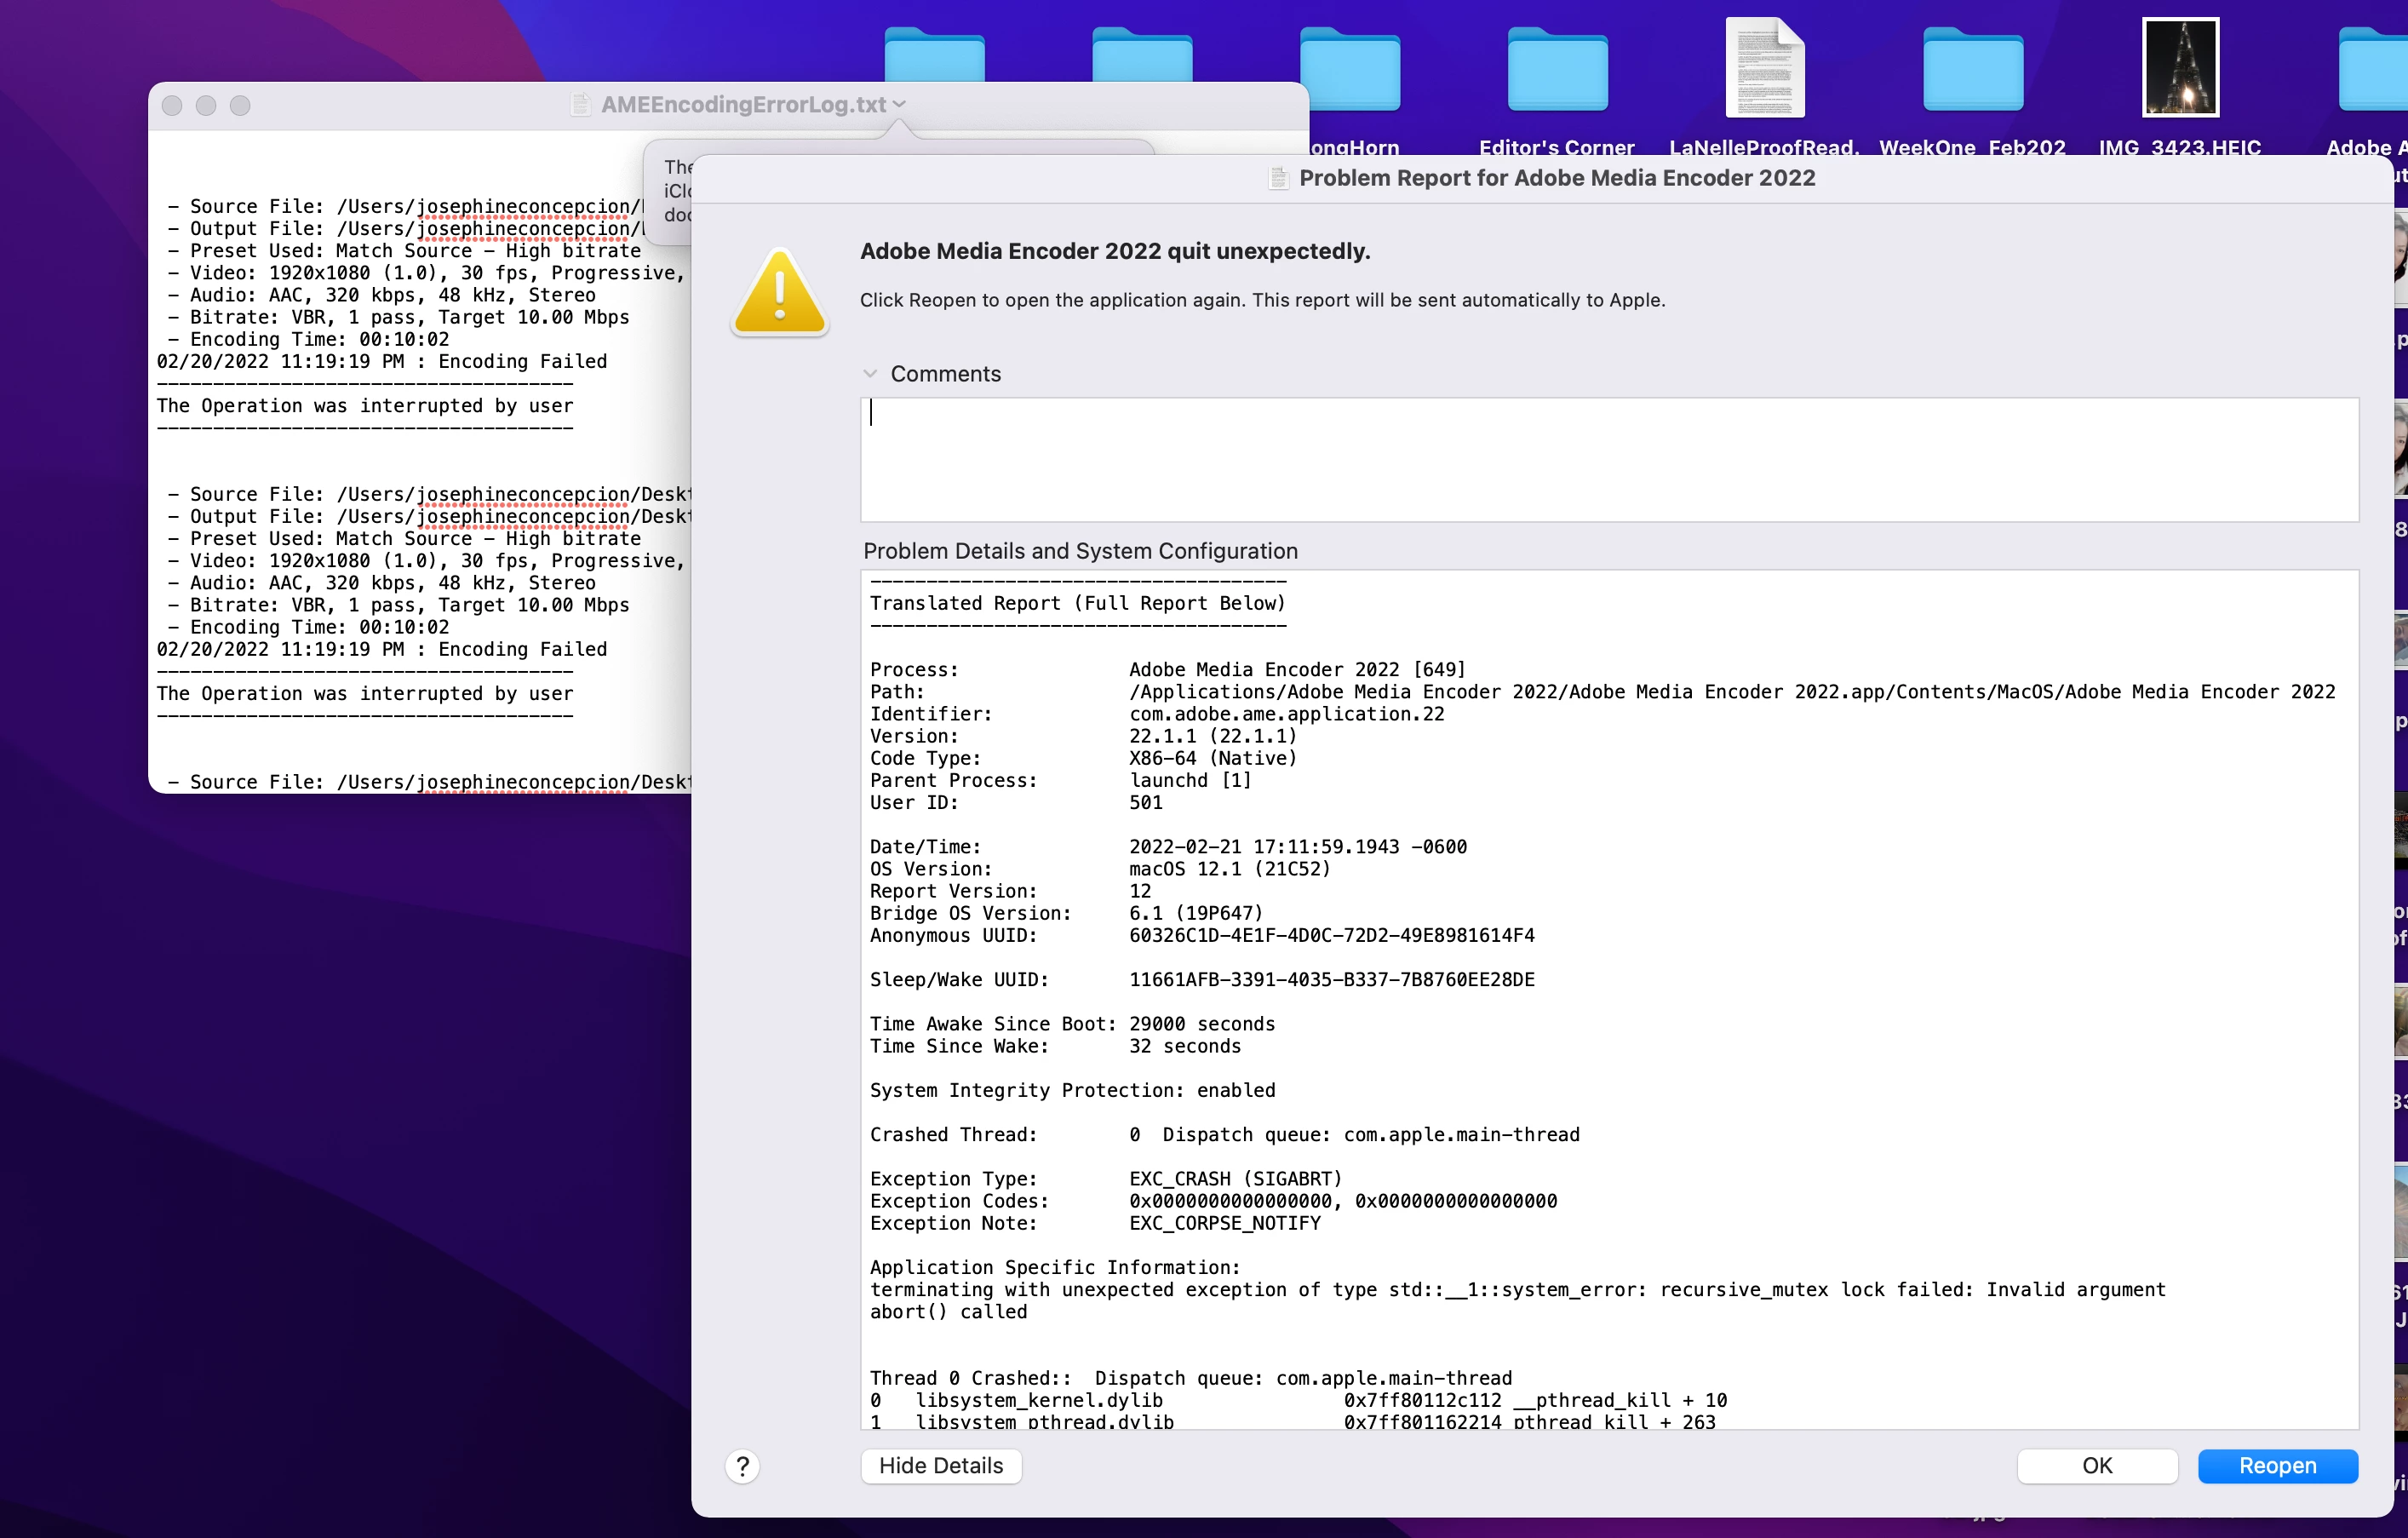This screenshot has width=2408, height=1538.
Task: Click Hide Details button
Action: click(x=940, y=1465)
